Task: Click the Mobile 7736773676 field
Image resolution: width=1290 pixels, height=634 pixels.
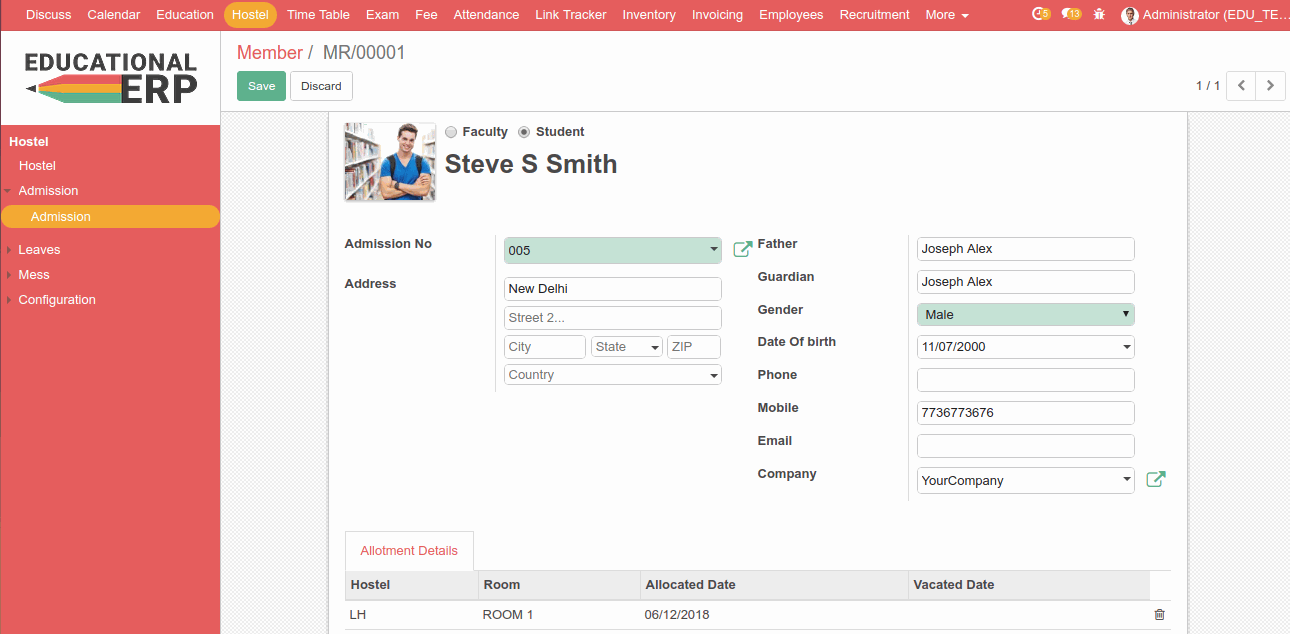Action: (x=1026, y=413)
